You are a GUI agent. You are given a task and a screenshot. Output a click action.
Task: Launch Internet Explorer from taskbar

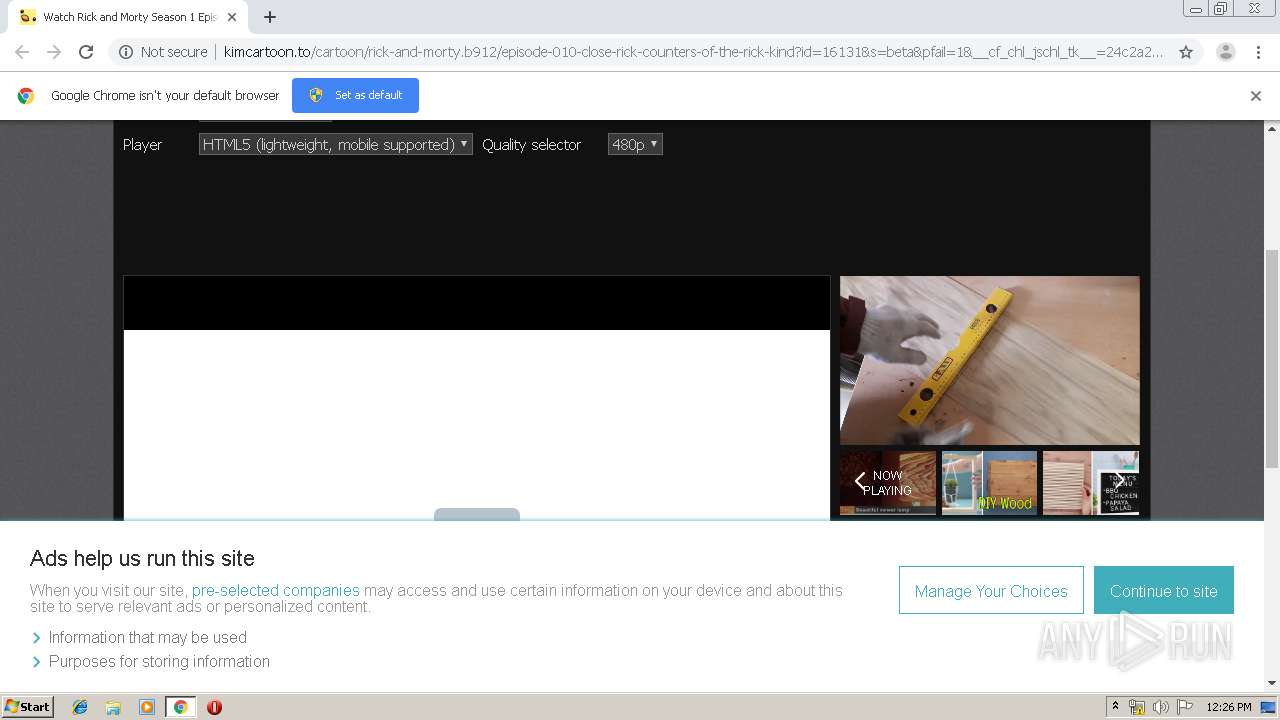pos(80,707)
